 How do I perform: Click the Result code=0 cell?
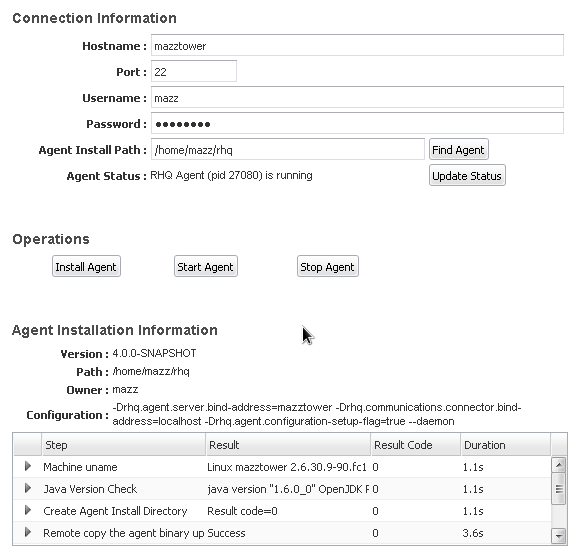242,511
